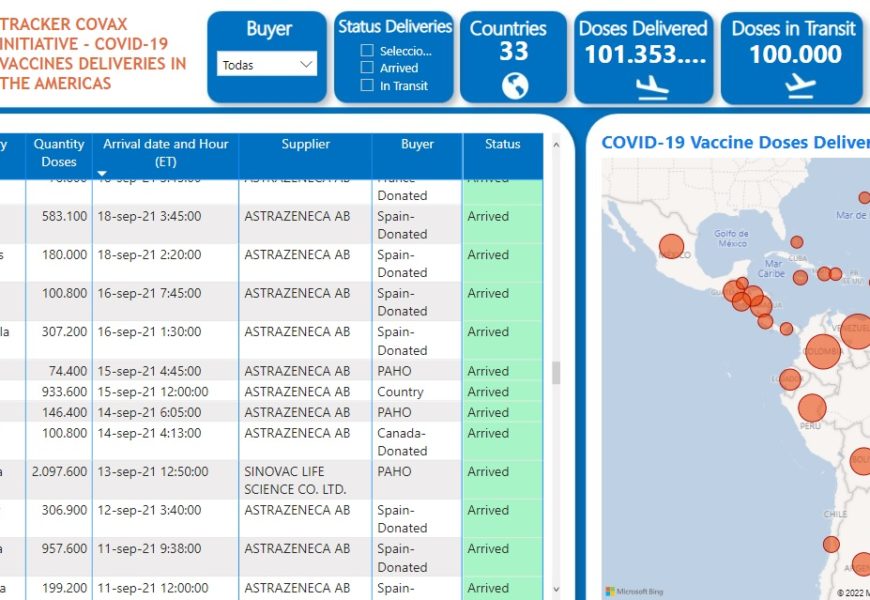Check the Seleccio... select-all checkbox
Image resolution: width=870 pixels, height=600 pixels.
coord(367,50)
